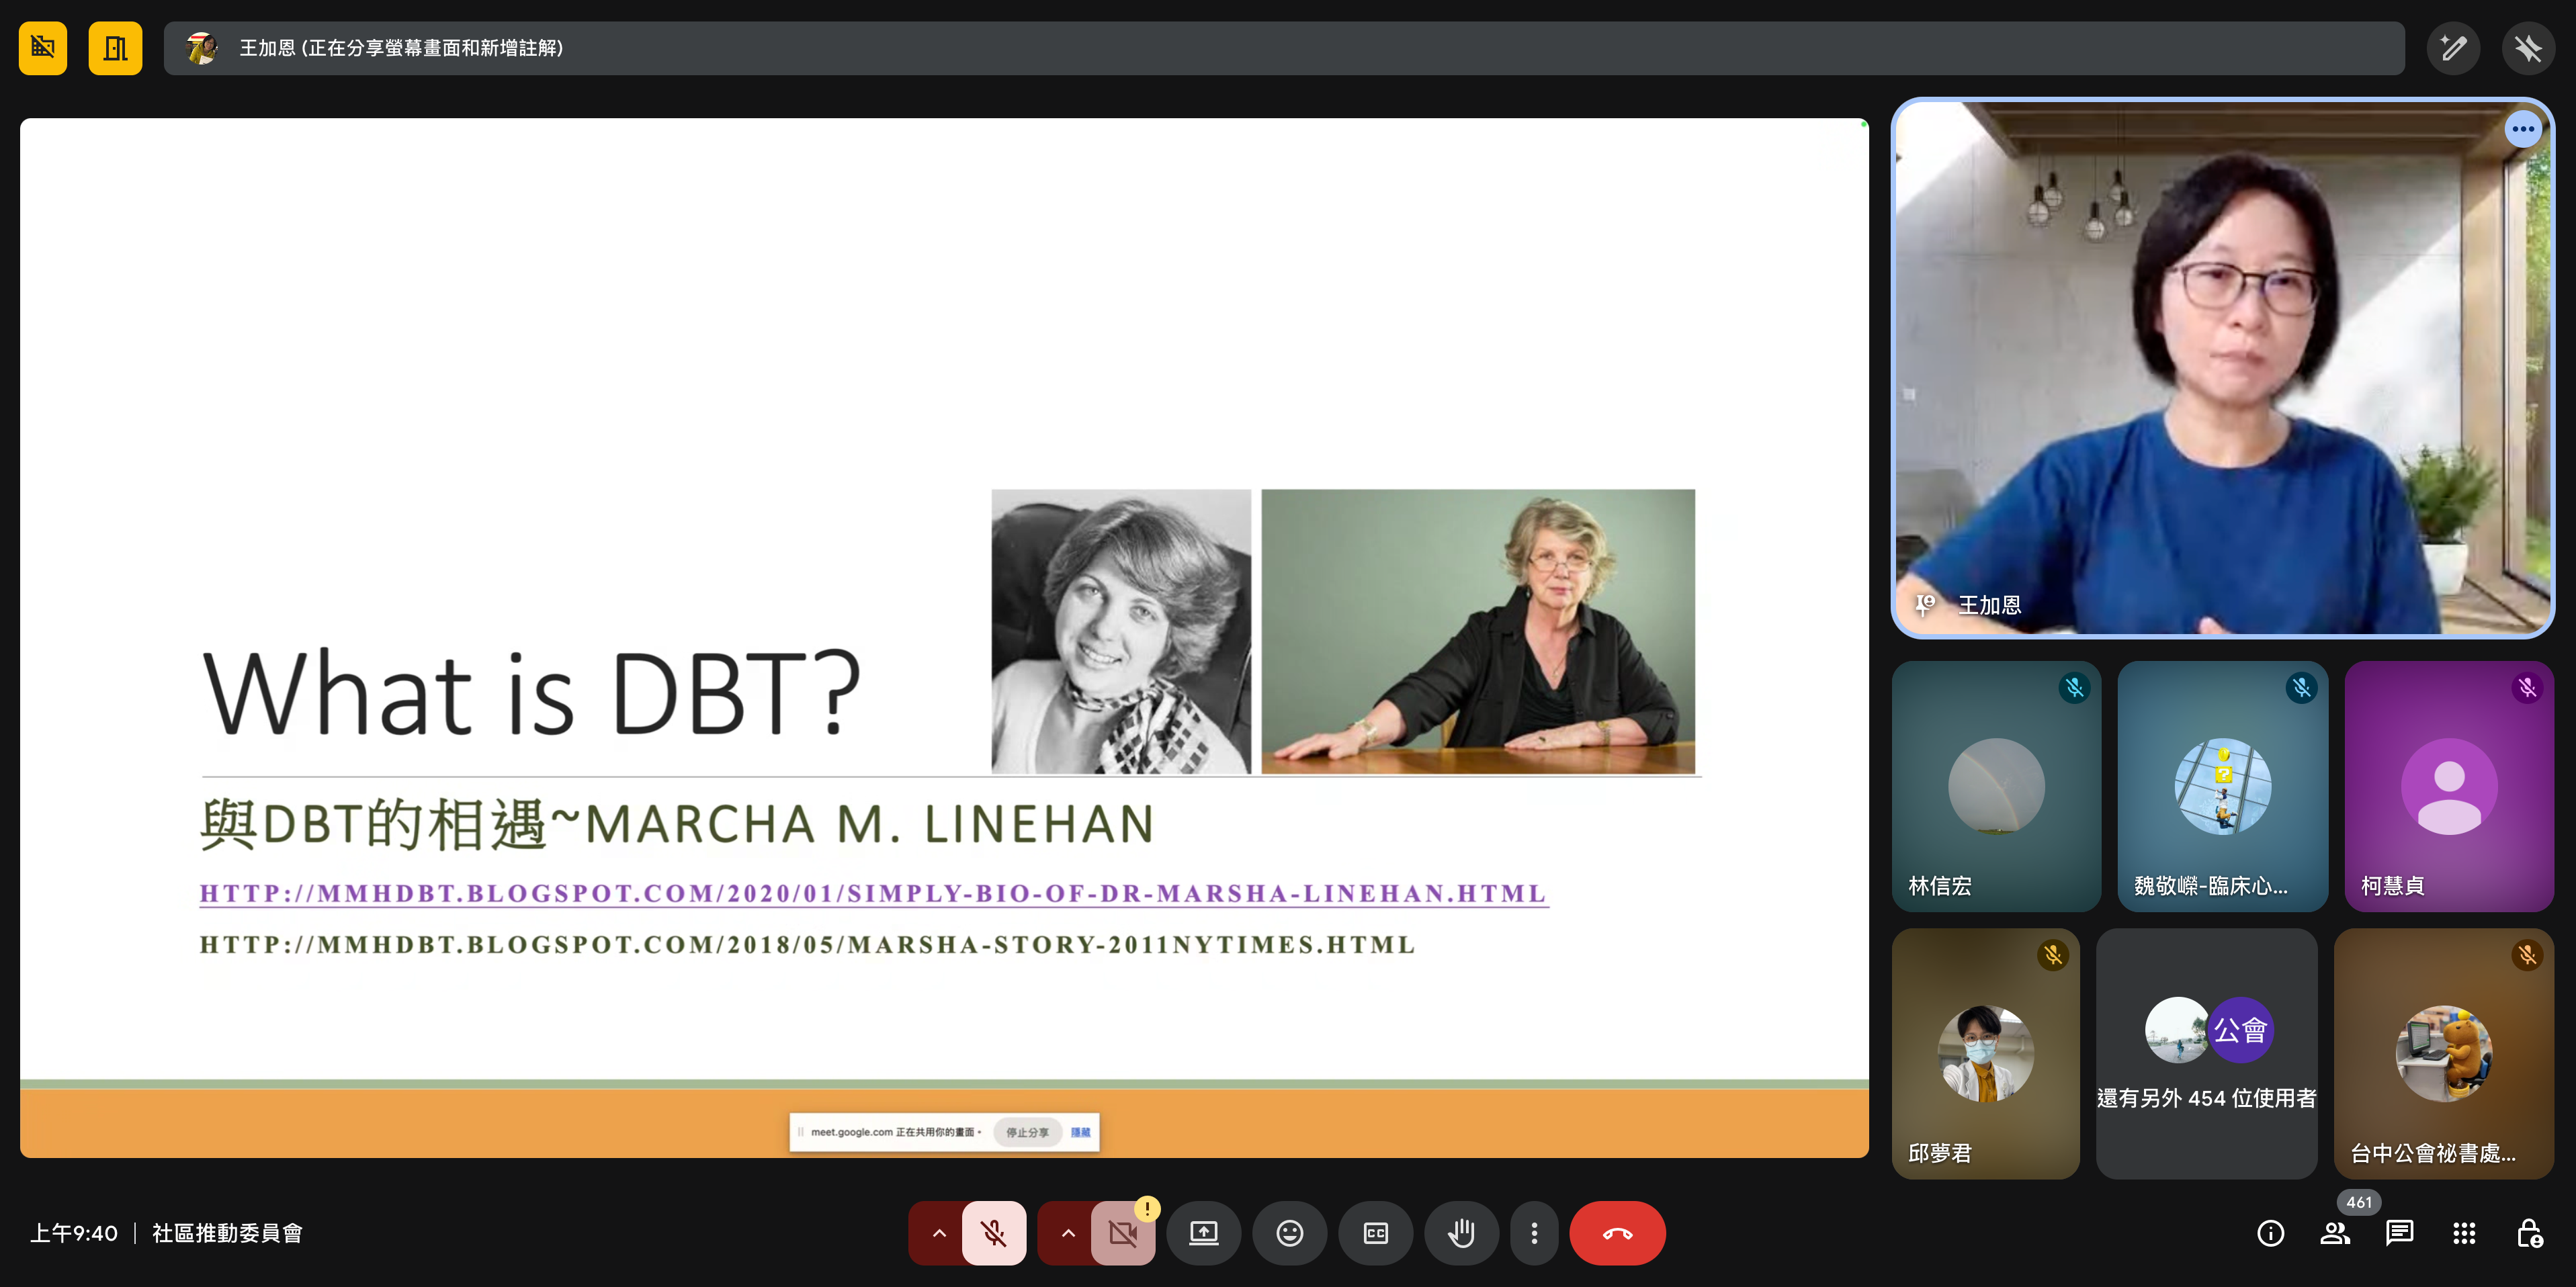Select 還有另外 454 位使用者 tile
This screenshot has width=2576, height=1287.
[x=2206, y=1053]
